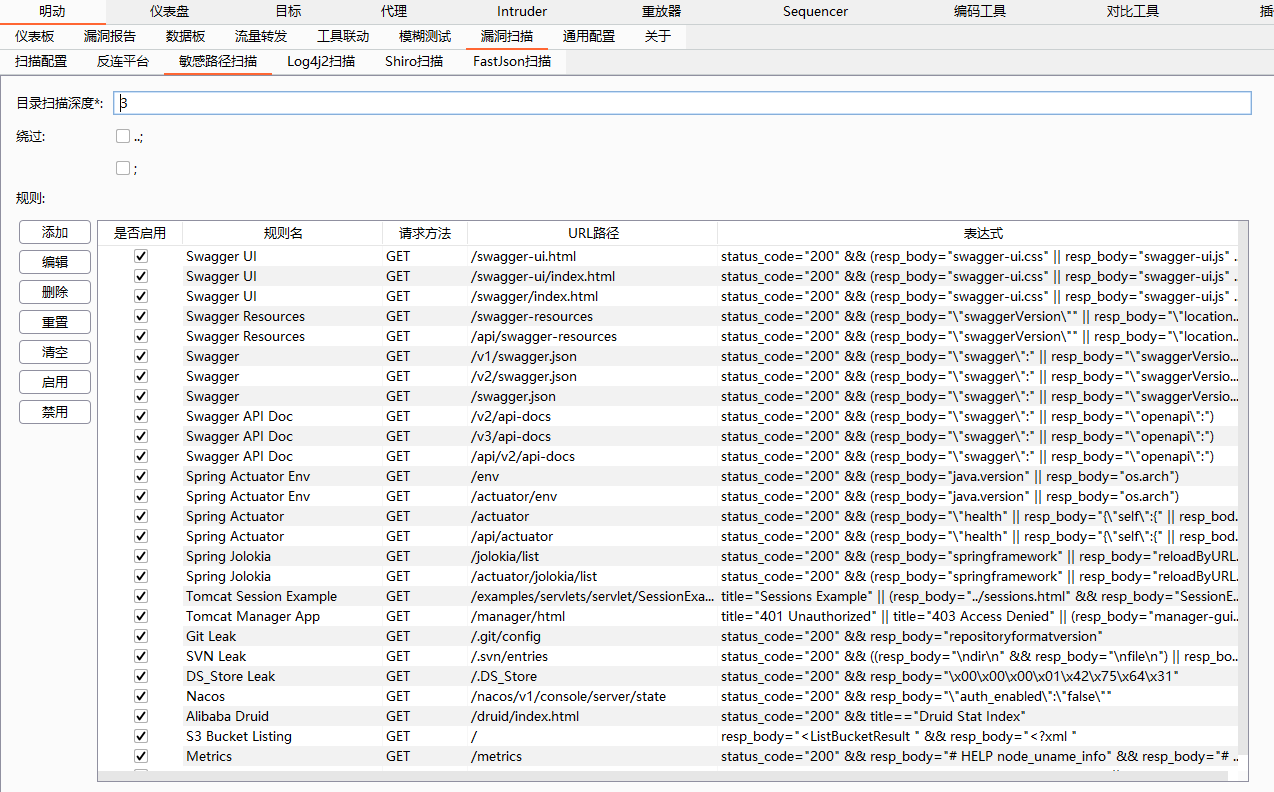
Task: Disable the Nacos rule checkbox
Action: point(141,696)
